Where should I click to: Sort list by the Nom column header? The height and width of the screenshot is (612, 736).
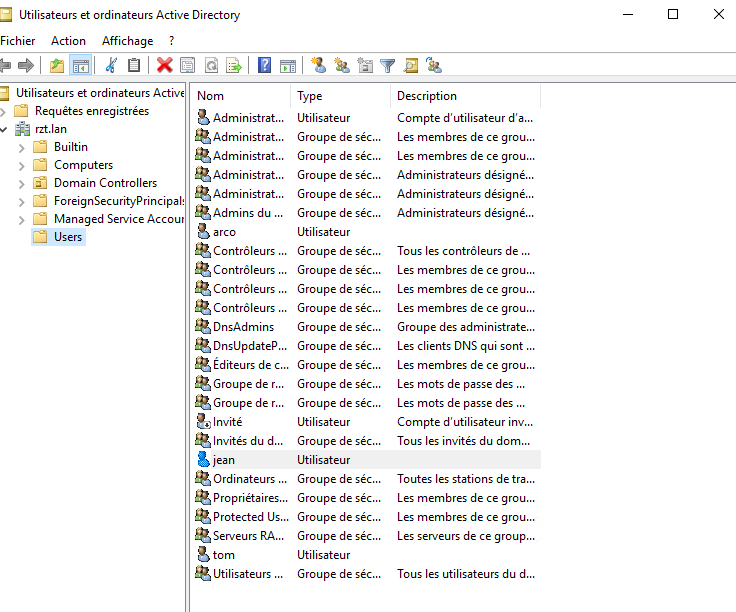pyautogui.click(x=240, y=96)
